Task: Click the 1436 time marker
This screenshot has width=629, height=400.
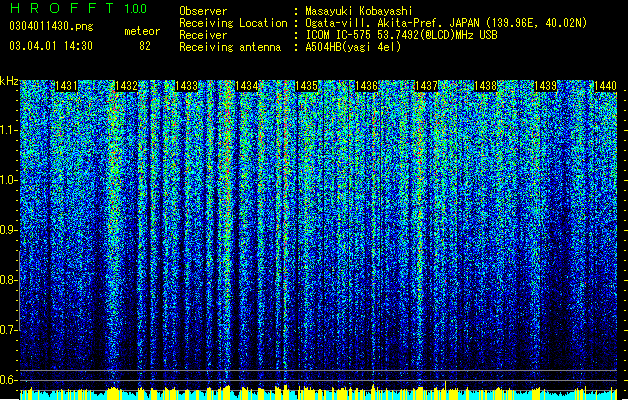Action: (366, 86)
